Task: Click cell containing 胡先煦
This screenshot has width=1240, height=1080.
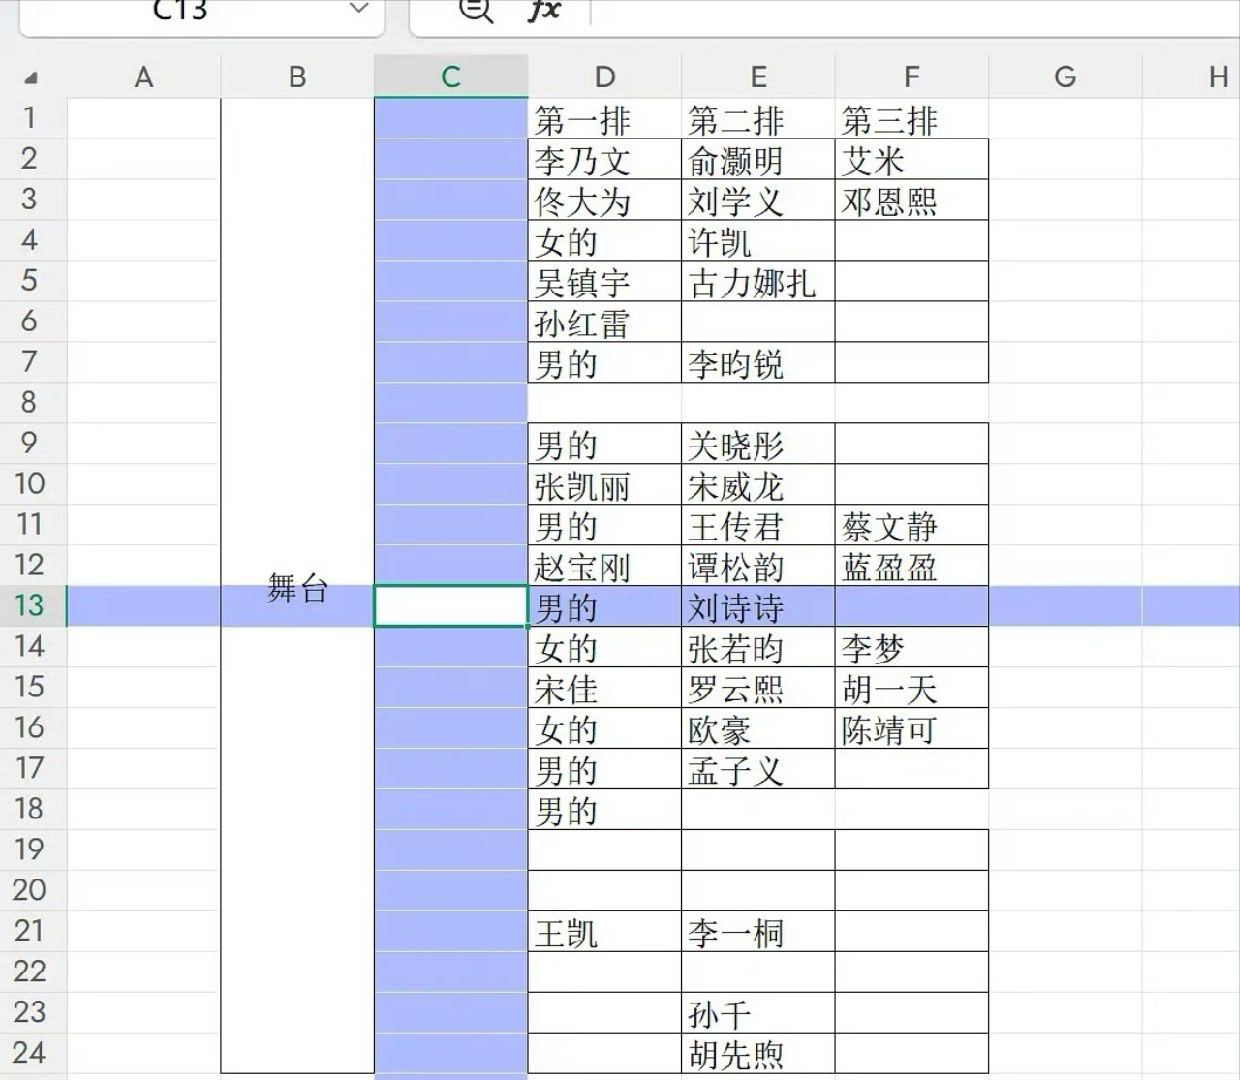Action: coord(758,1054)
